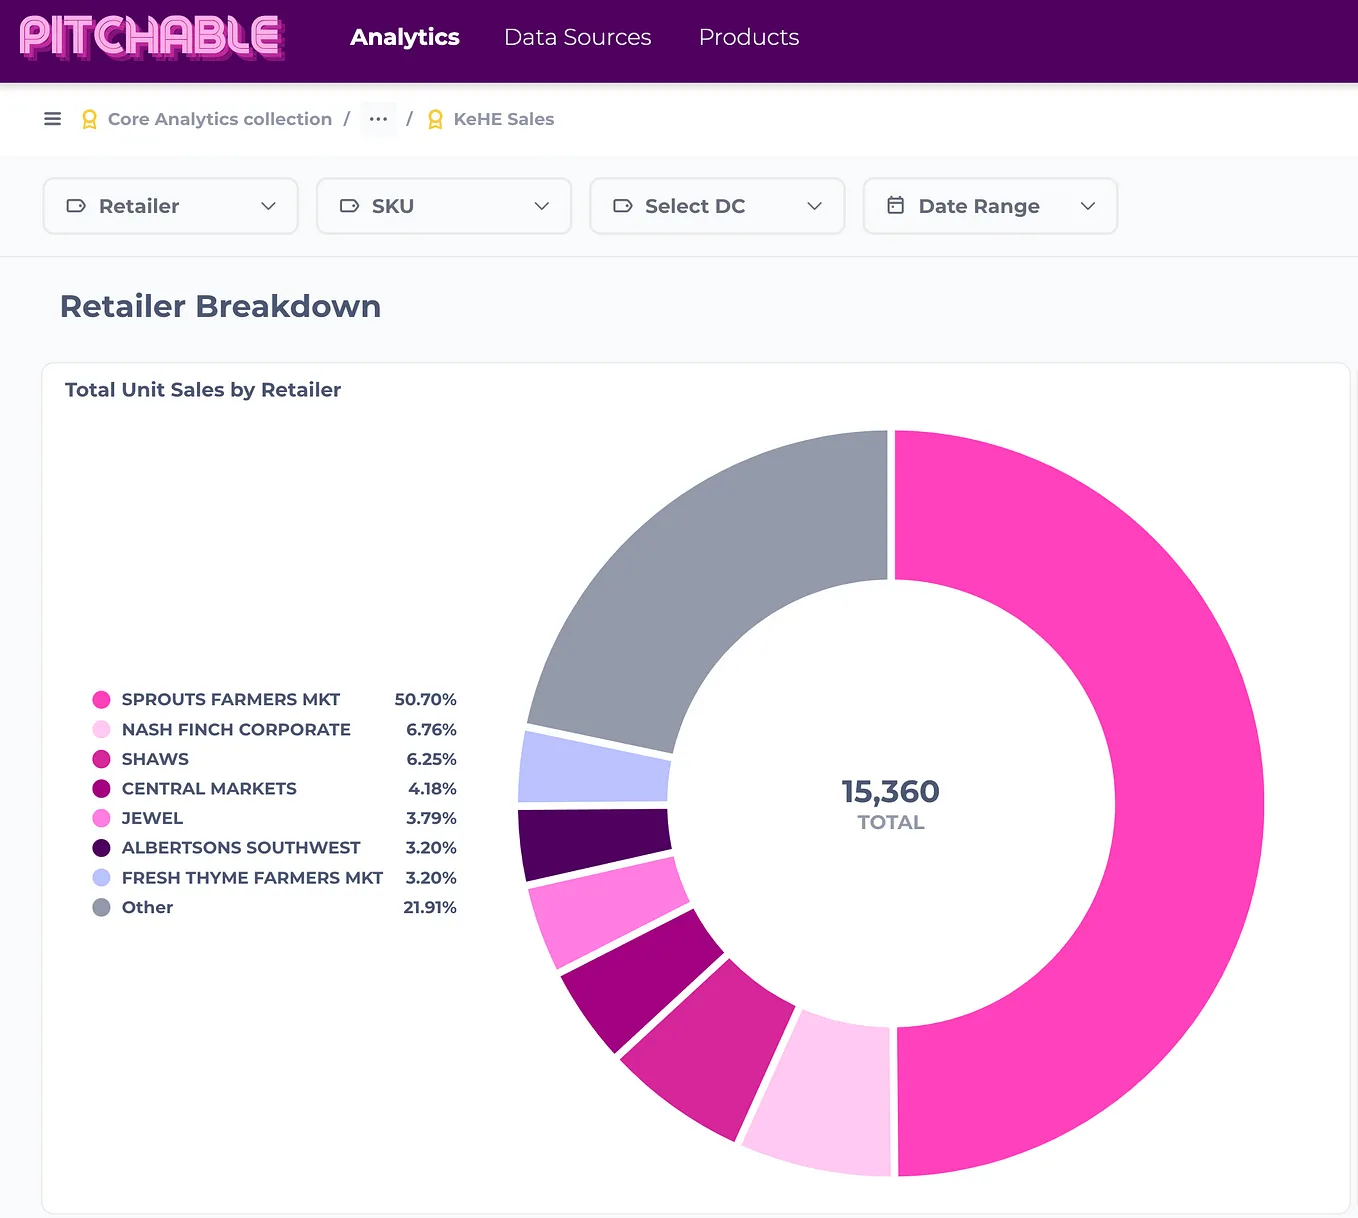Image resolution: width=1358 pixels, height=1218 pixels.
Task: Click the Select DC filter label
Action: (695, 206)
